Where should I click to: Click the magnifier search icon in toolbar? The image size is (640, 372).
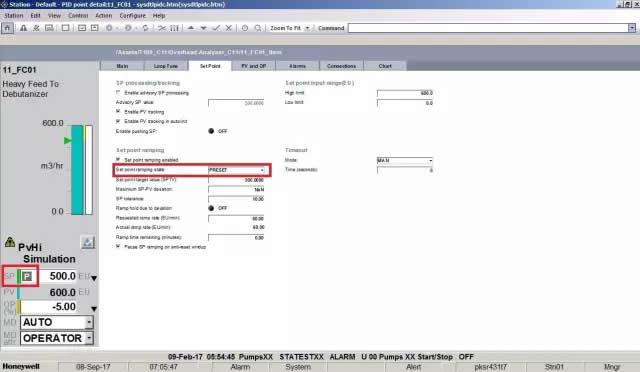pos(258,28)
